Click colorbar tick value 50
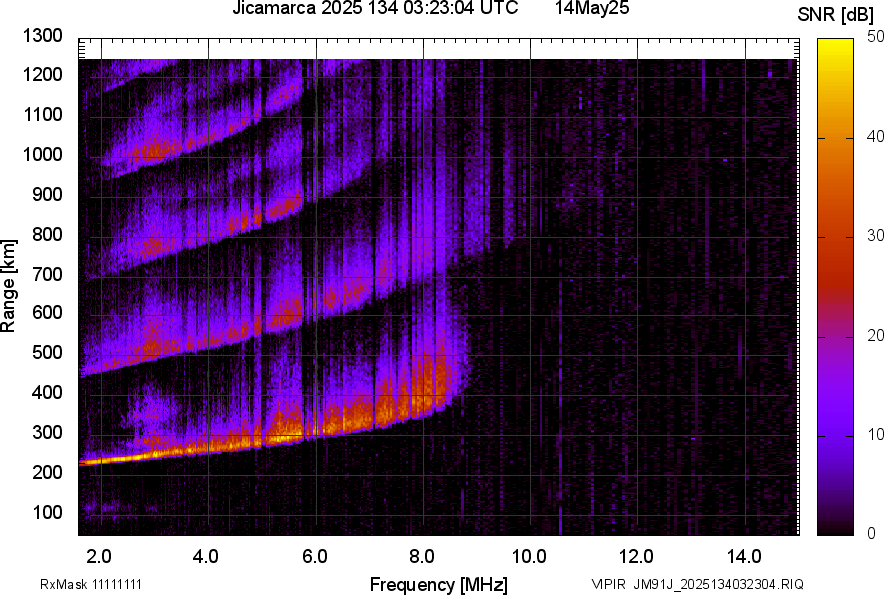 point(875,37)
